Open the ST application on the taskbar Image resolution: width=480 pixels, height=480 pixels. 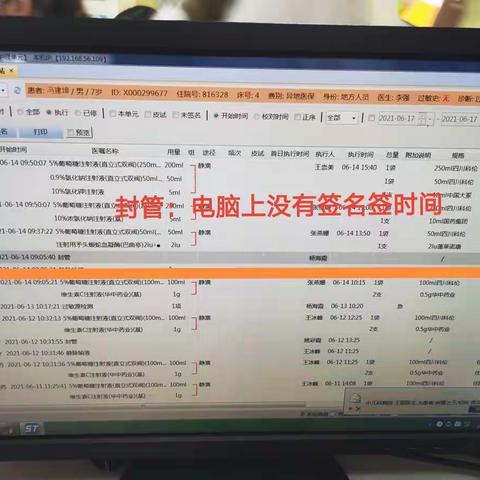pyautogui.click(x=32, y=428)
